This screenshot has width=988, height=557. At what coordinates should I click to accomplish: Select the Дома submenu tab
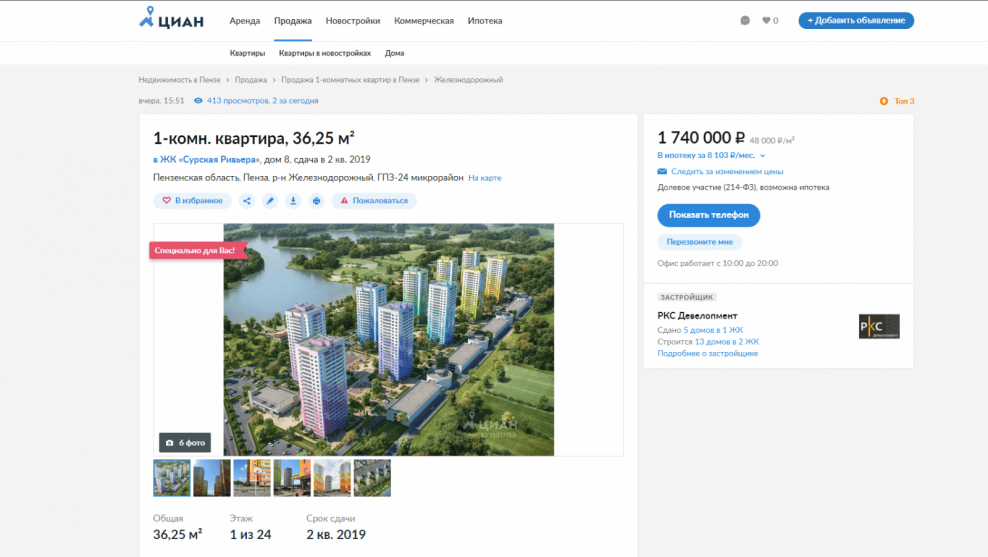[x=394, y=54]
